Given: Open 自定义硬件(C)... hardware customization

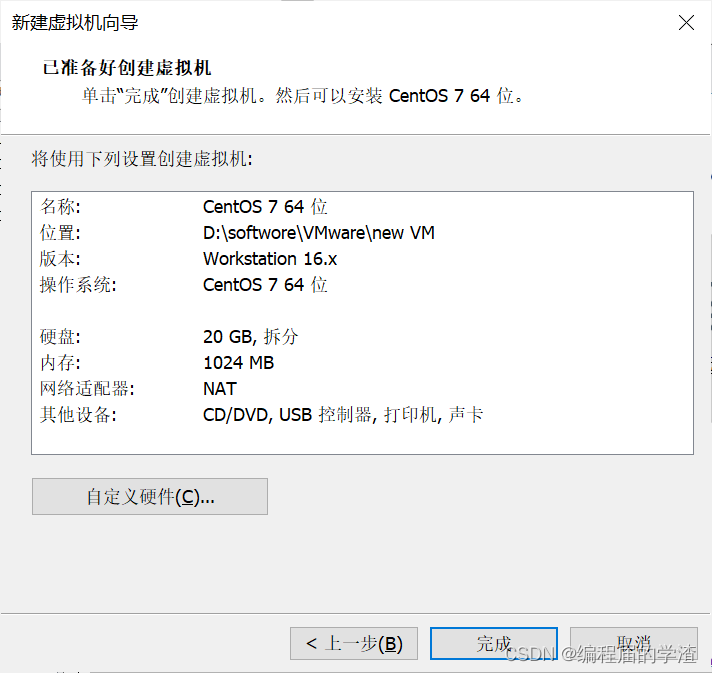Looking at the screenshot, I should 150,496.
